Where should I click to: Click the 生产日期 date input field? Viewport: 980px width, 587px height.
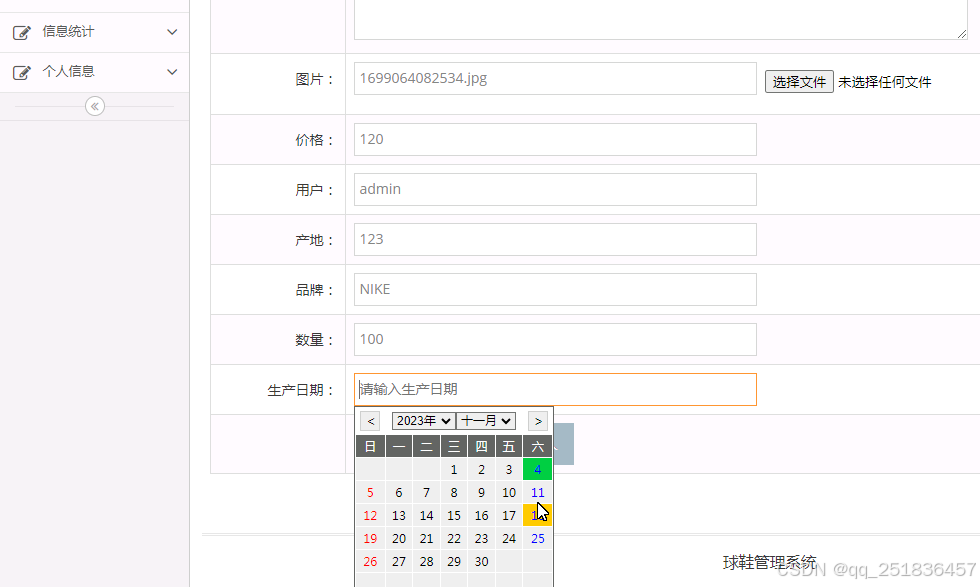pos(555,389)
